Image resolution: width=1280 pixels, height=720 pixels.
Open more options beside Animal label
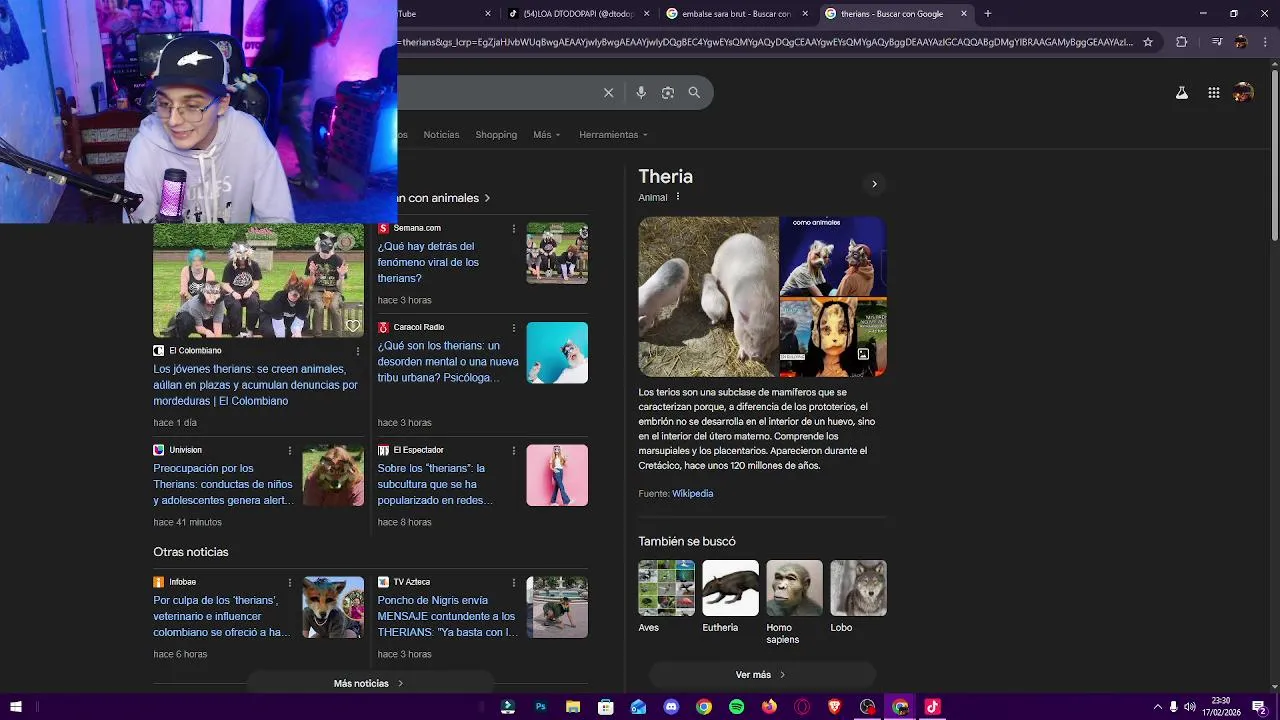[x=678, y=197]
